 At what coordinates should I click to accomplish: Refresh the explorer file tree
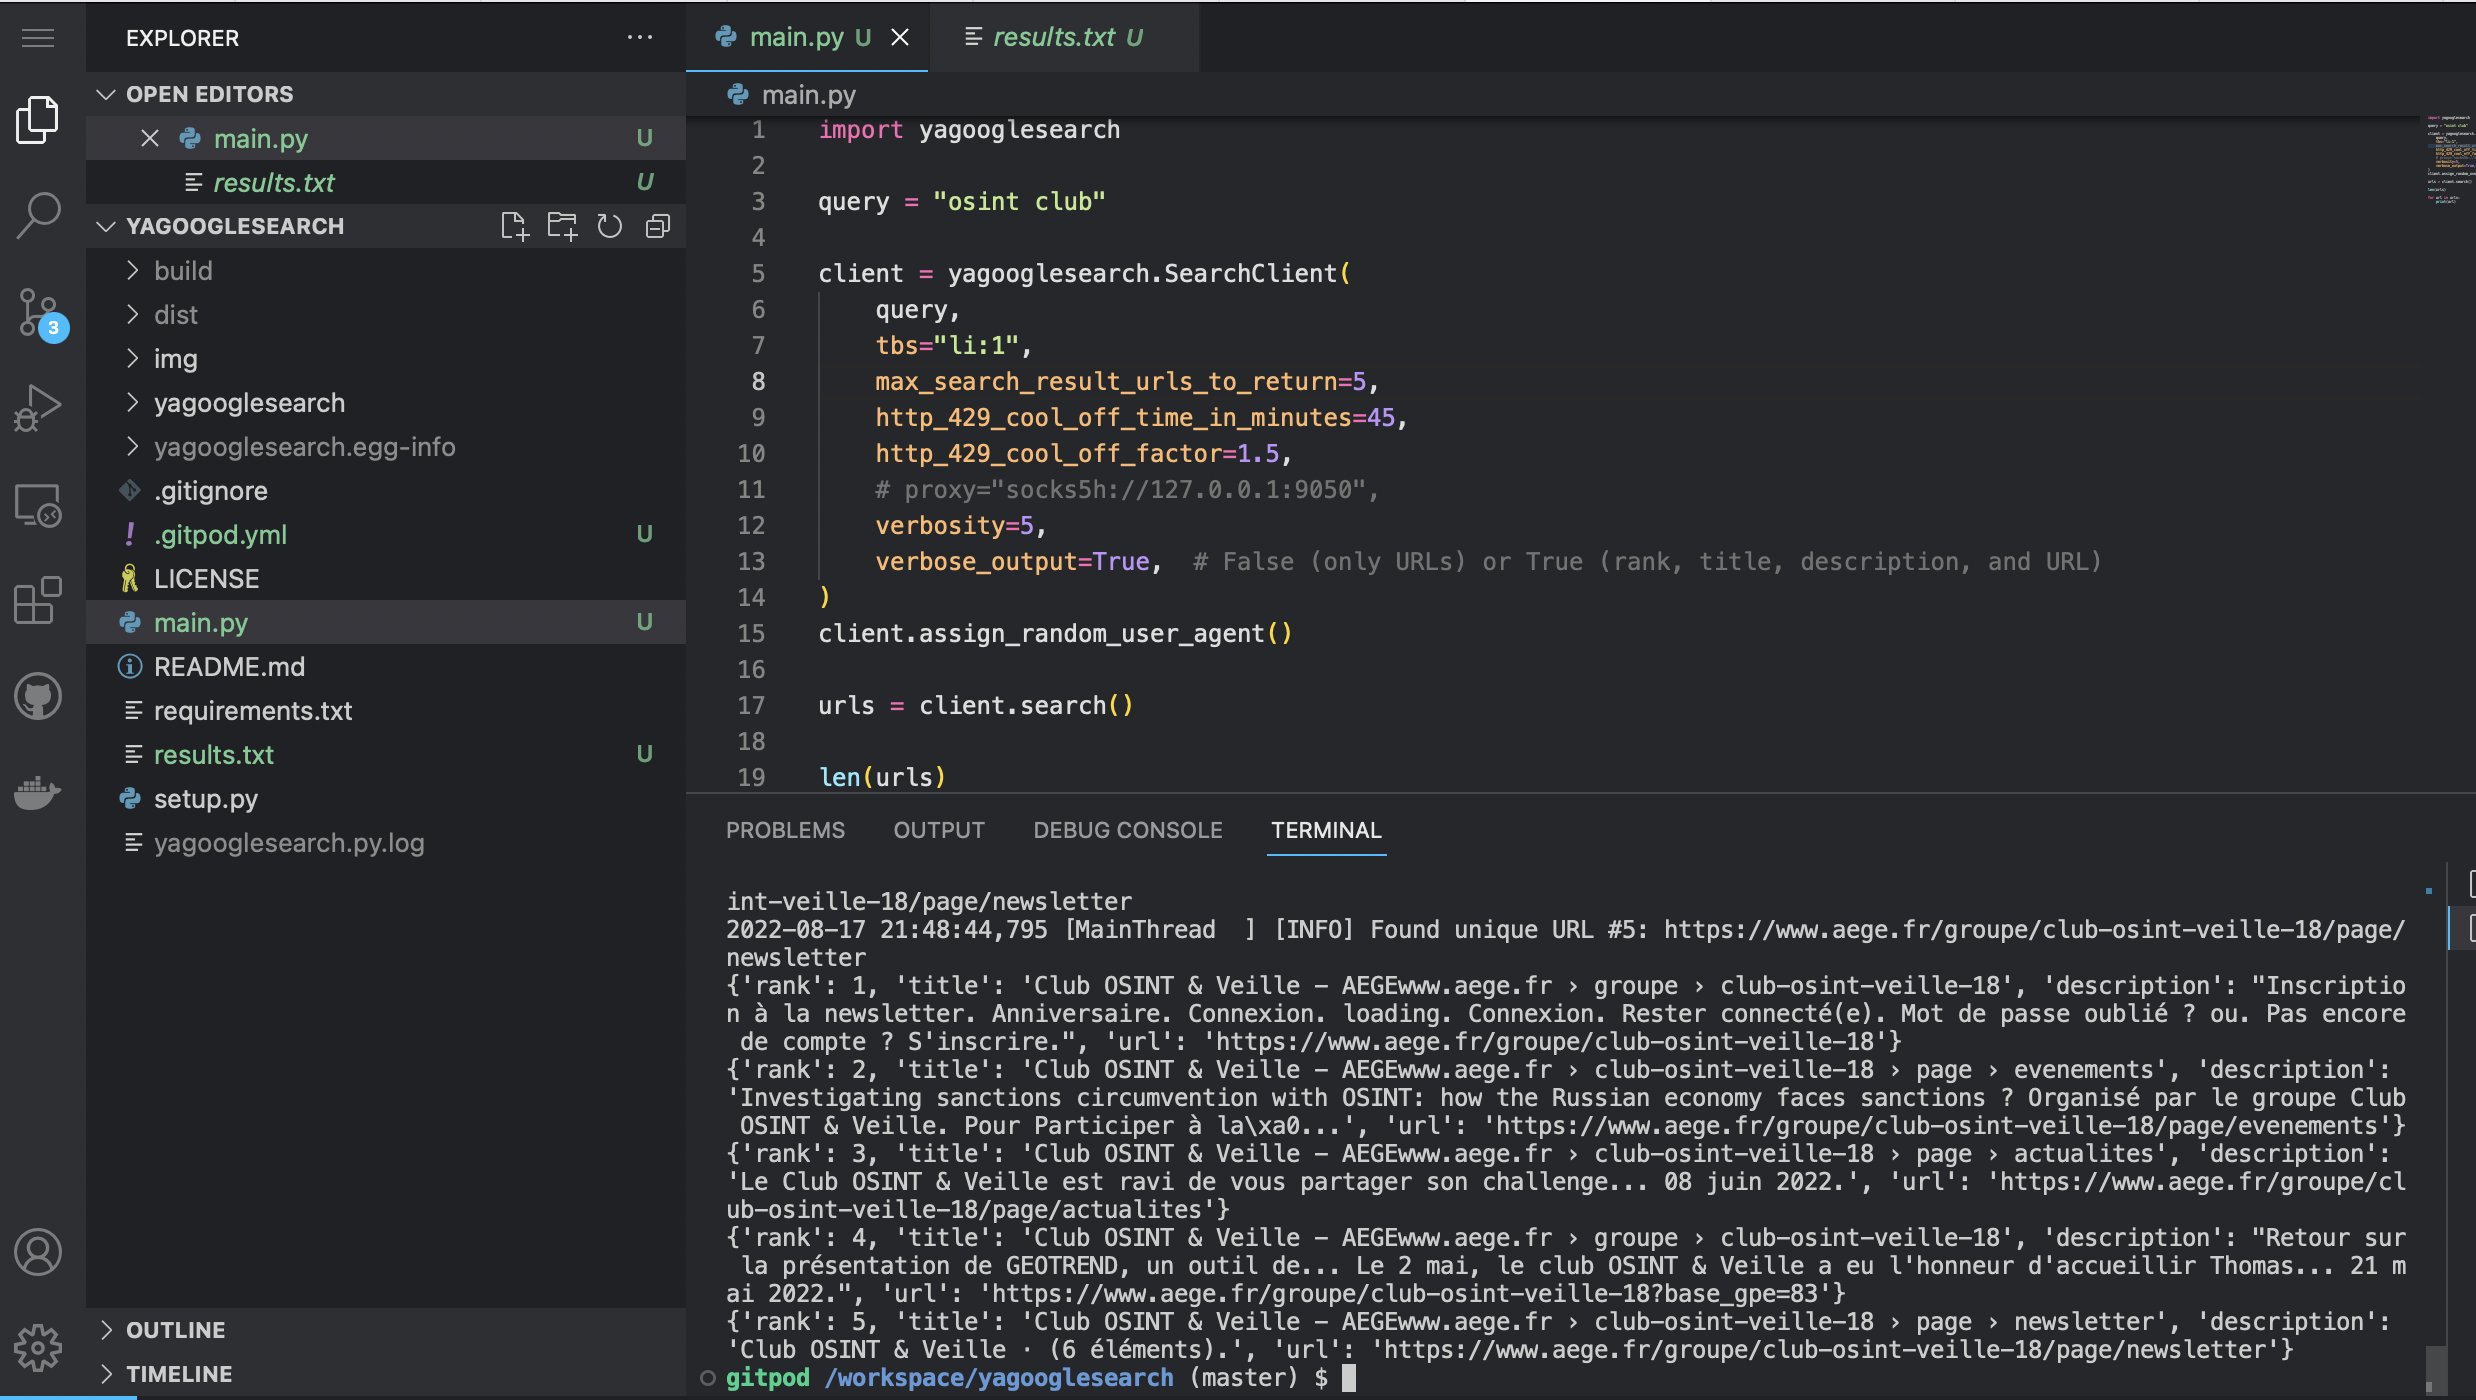click(610, 226)
